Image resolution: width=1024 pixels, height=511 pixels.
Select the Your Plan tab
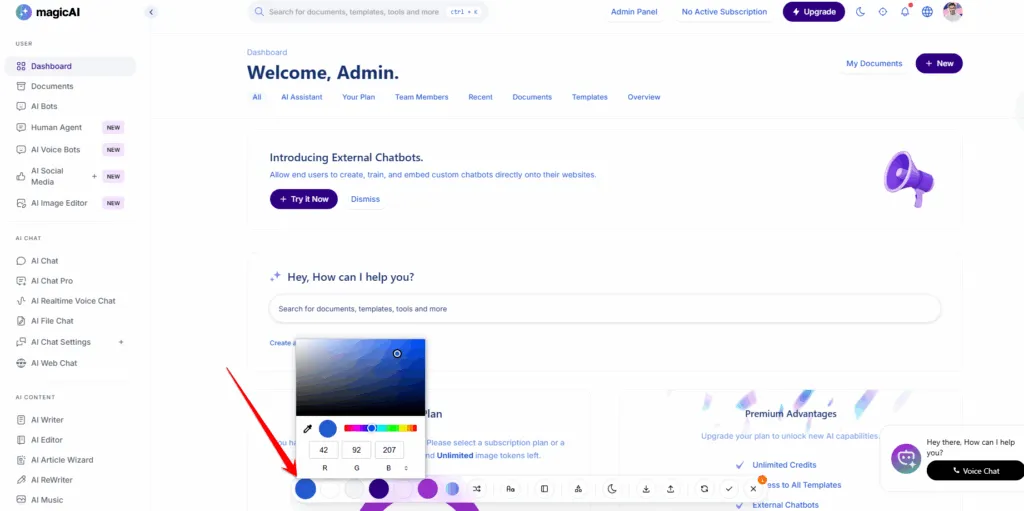tap(359, 97)
